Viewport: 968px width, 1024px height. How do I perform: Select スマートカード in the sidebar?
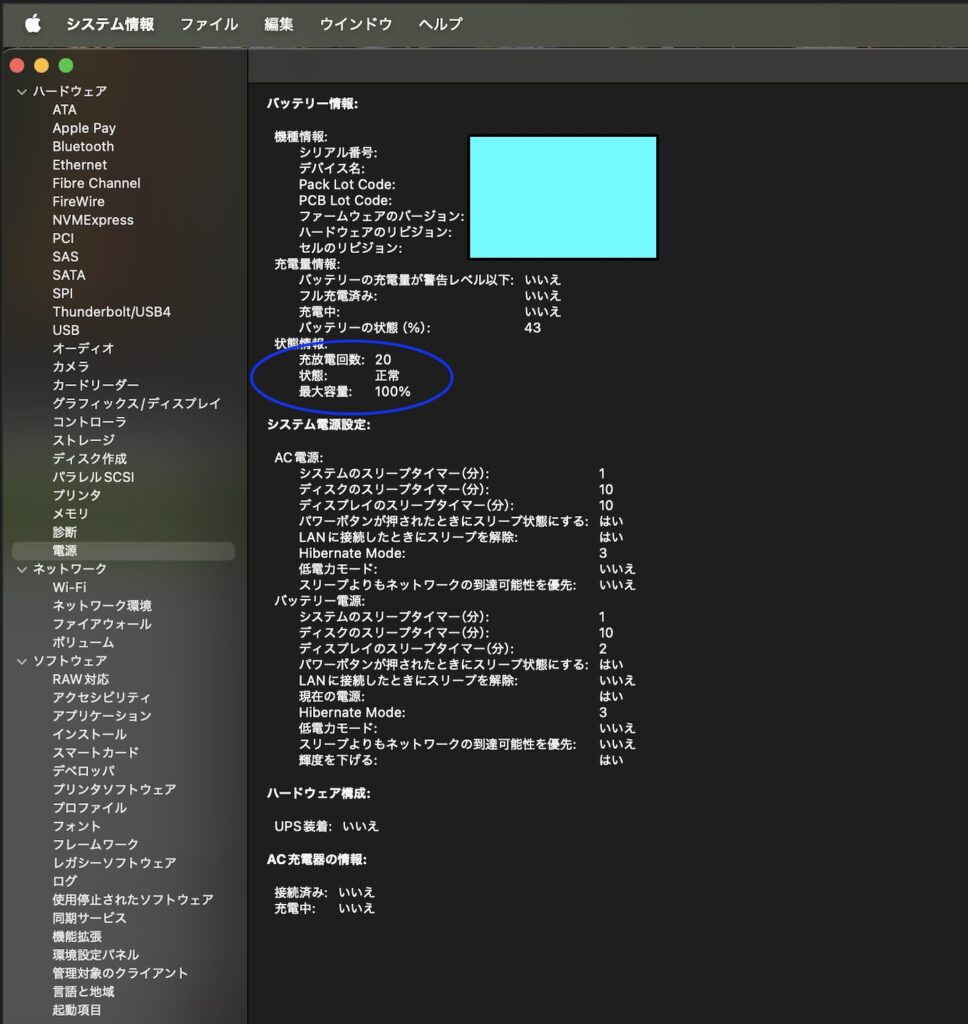95,752
